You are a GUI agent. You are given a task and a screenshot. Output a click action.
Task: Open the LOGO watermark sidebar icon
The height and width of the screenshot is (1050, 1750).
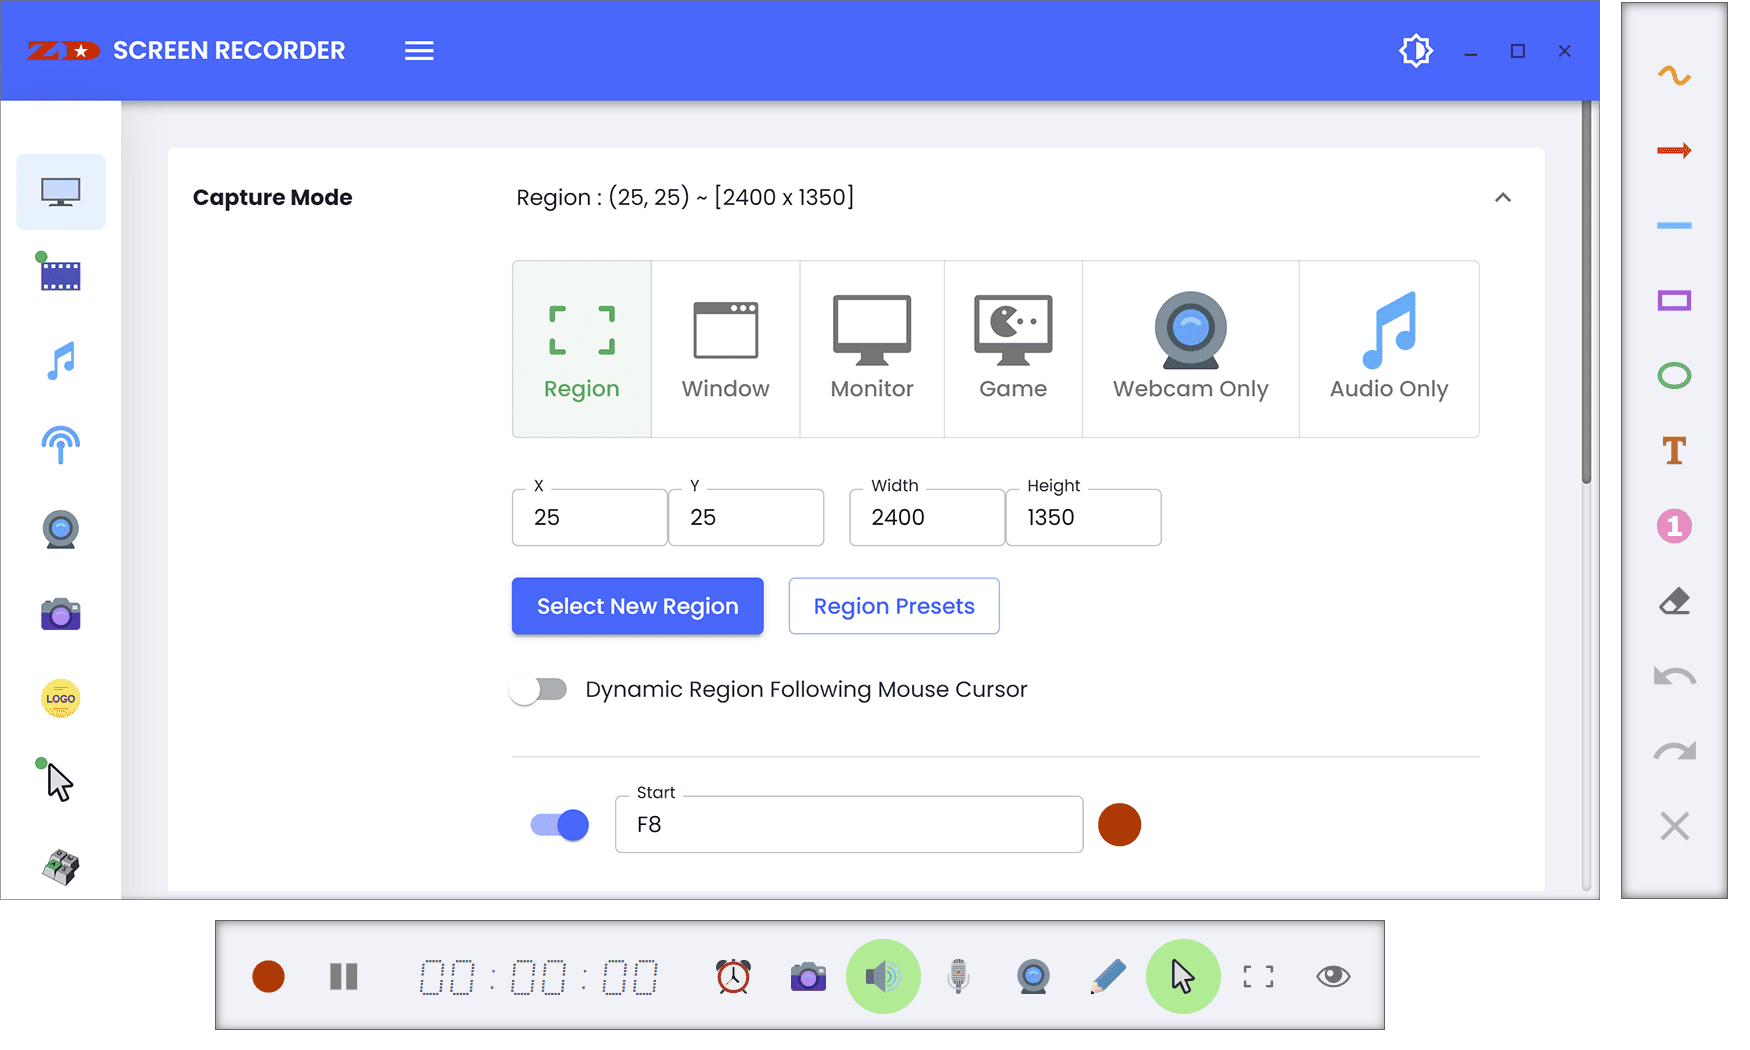coord(61,699)
